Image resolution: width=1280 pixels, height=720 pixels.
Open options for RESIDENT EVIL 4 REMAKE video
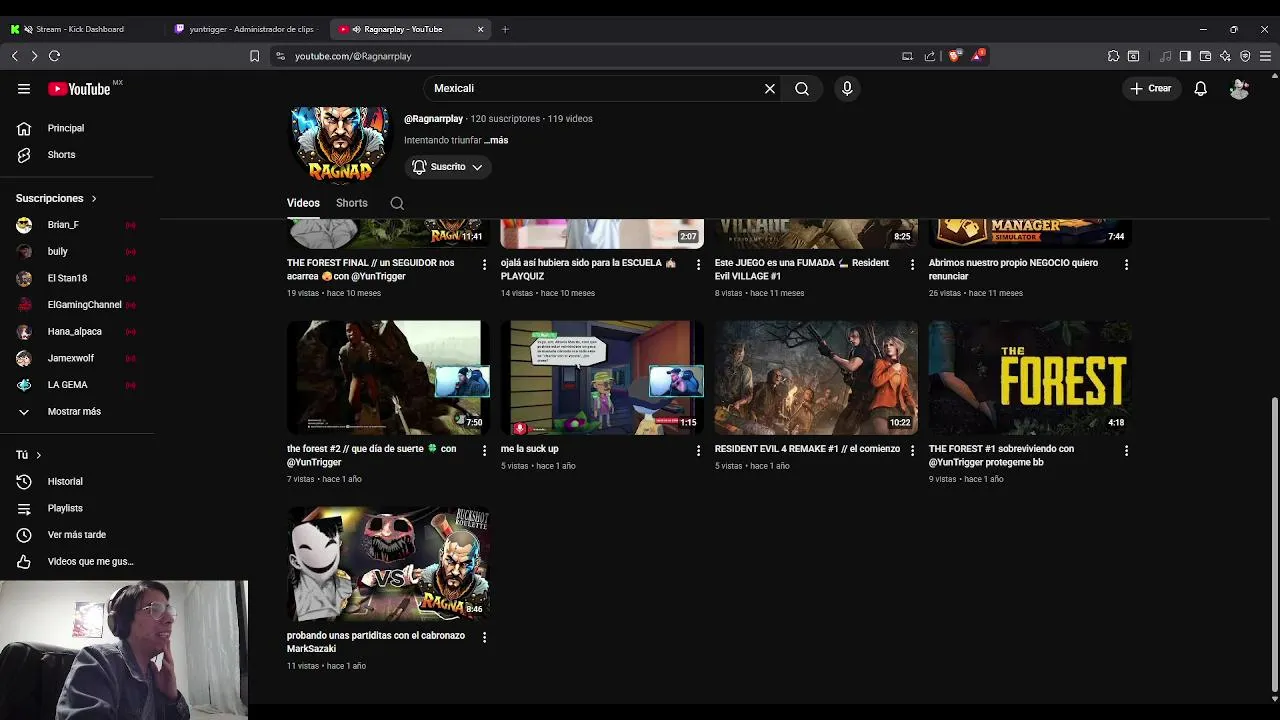point(912,451)
